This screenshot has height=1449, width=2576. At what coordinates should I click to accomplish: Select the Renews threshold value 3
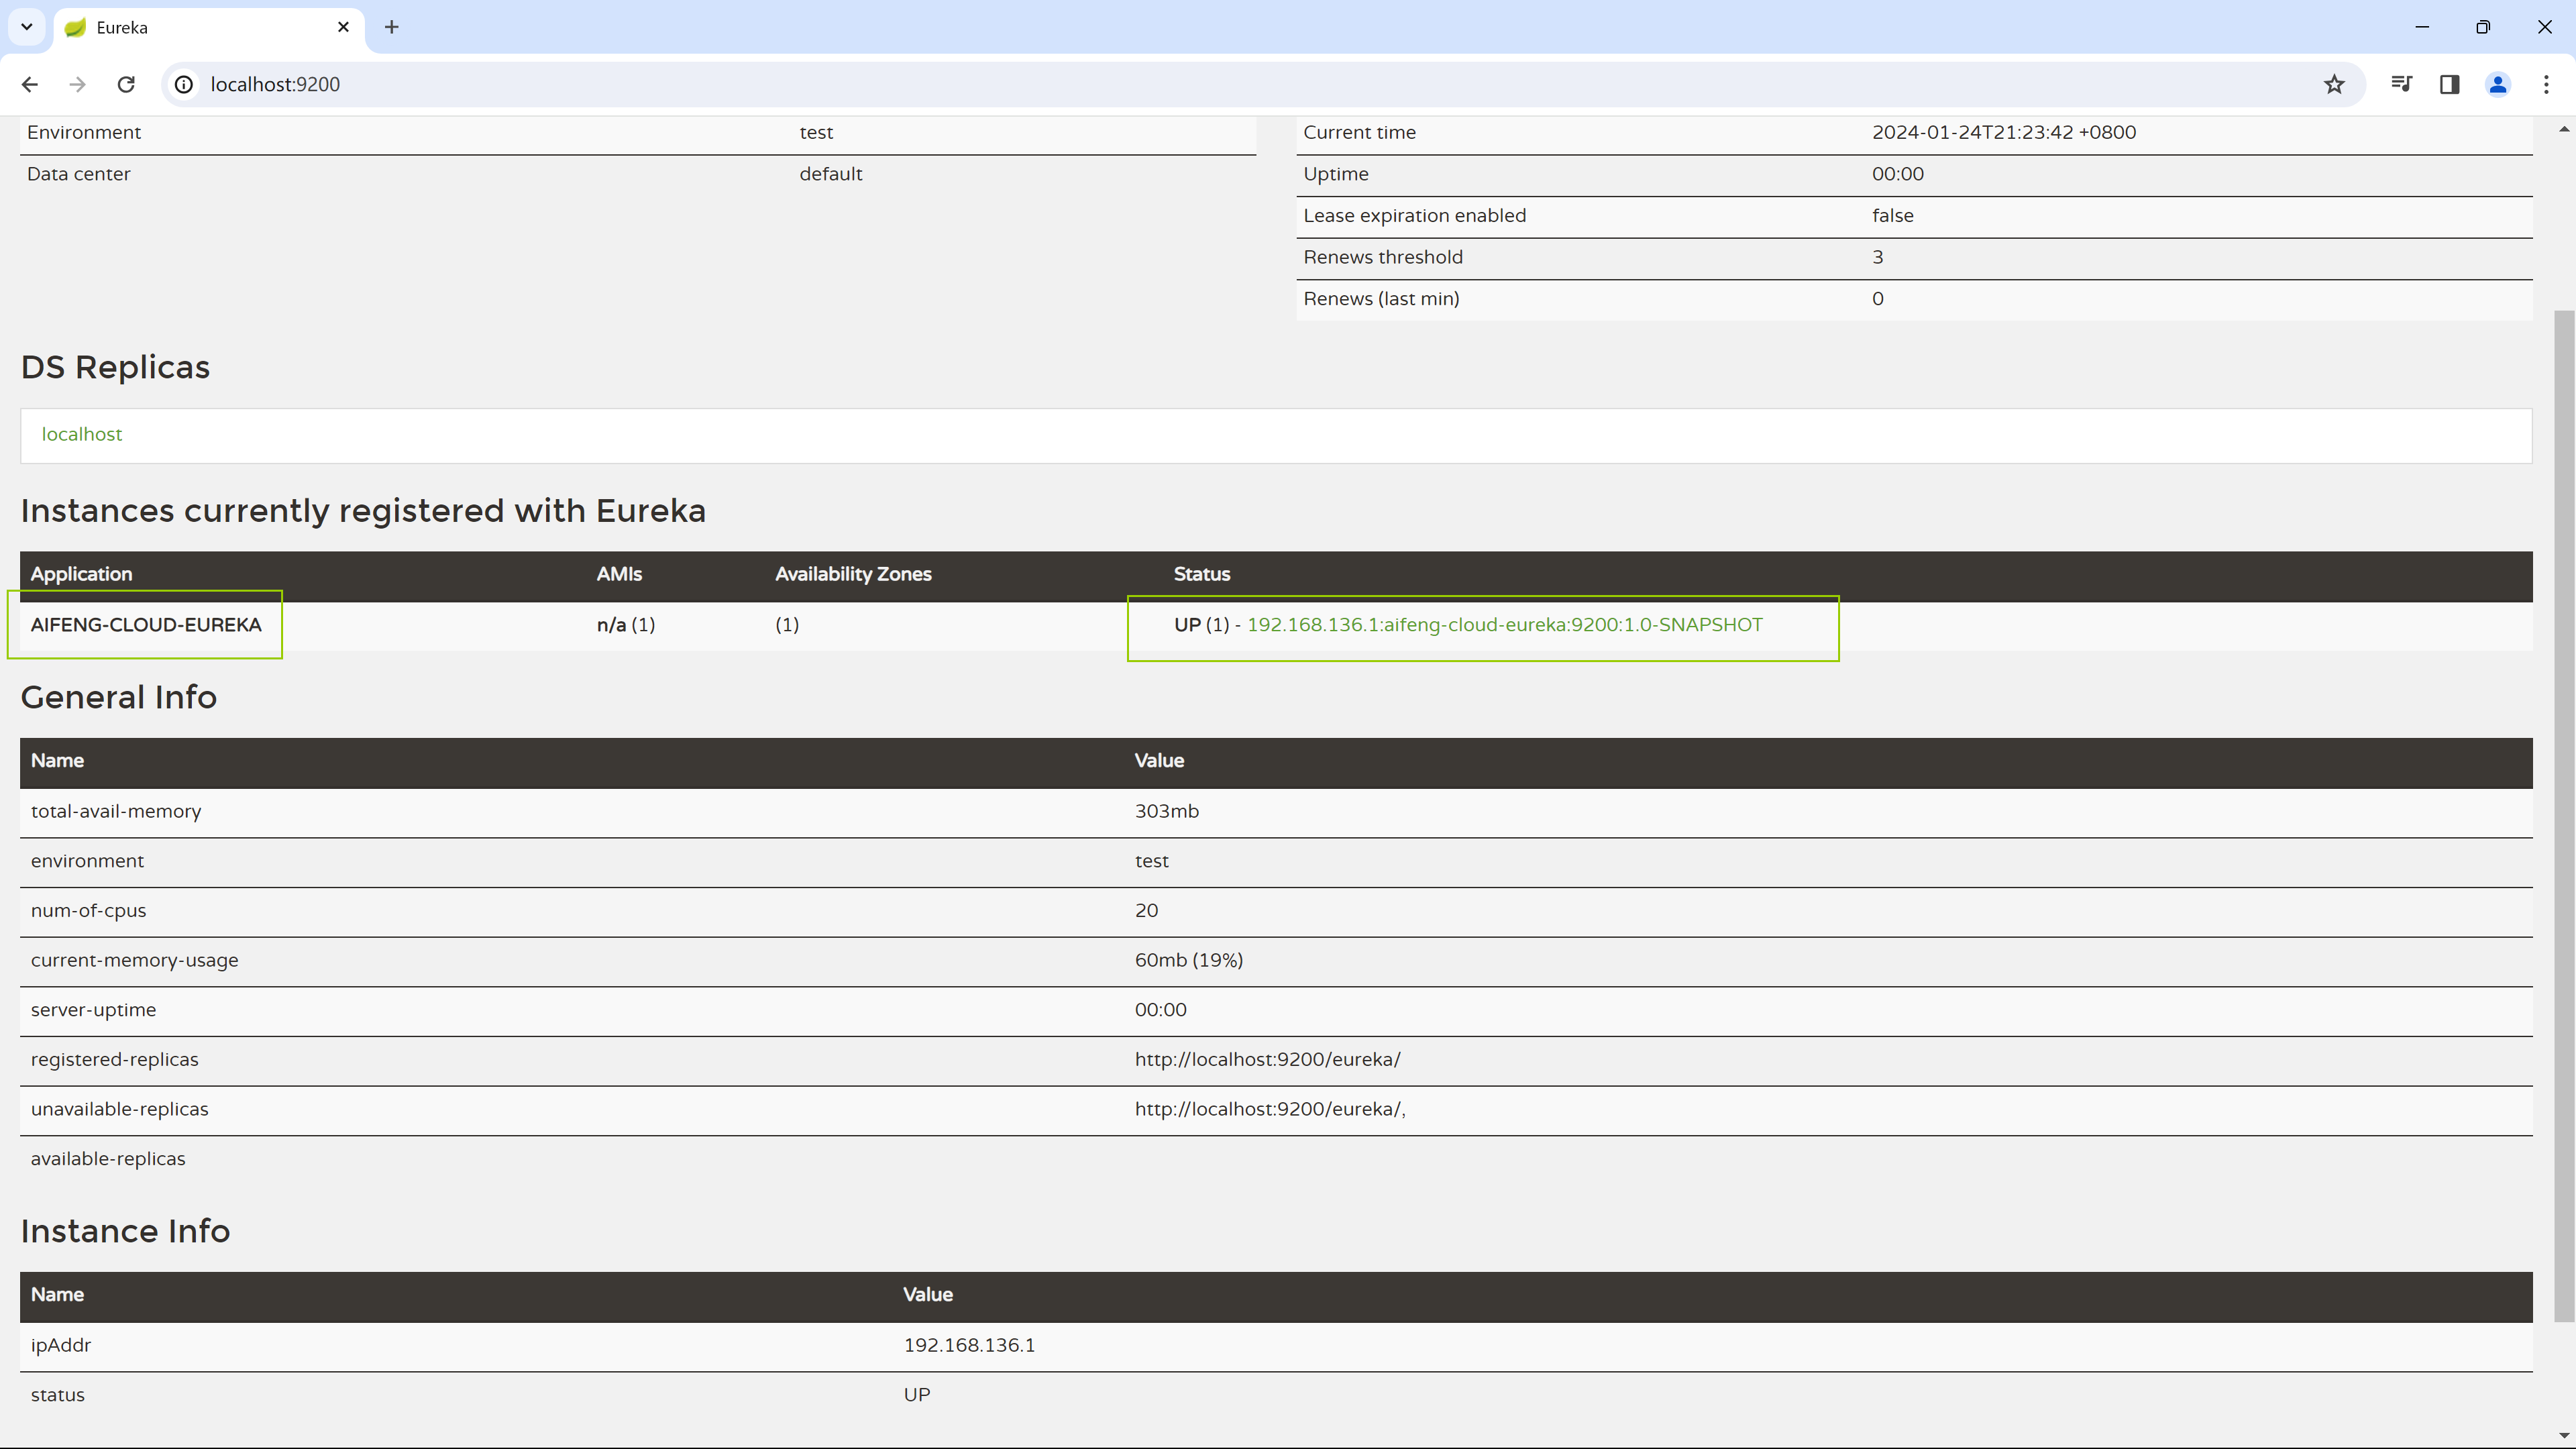(x=1877, y=257)
